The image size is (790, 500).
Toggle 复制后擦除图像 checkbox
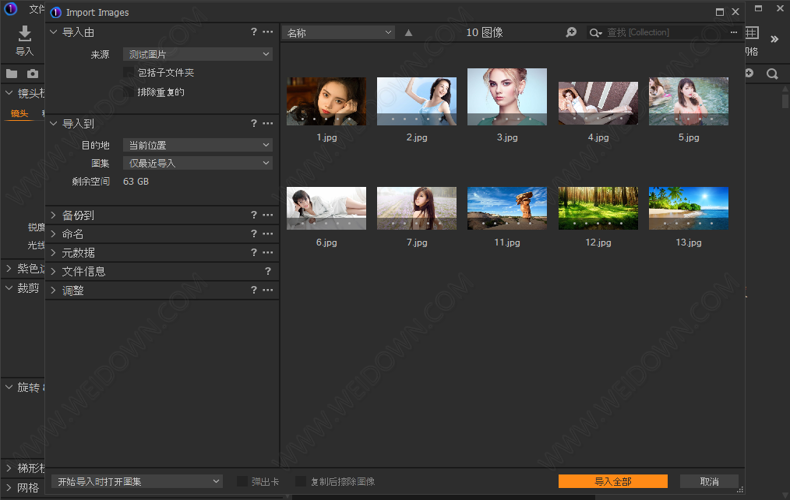coord(301,481)
